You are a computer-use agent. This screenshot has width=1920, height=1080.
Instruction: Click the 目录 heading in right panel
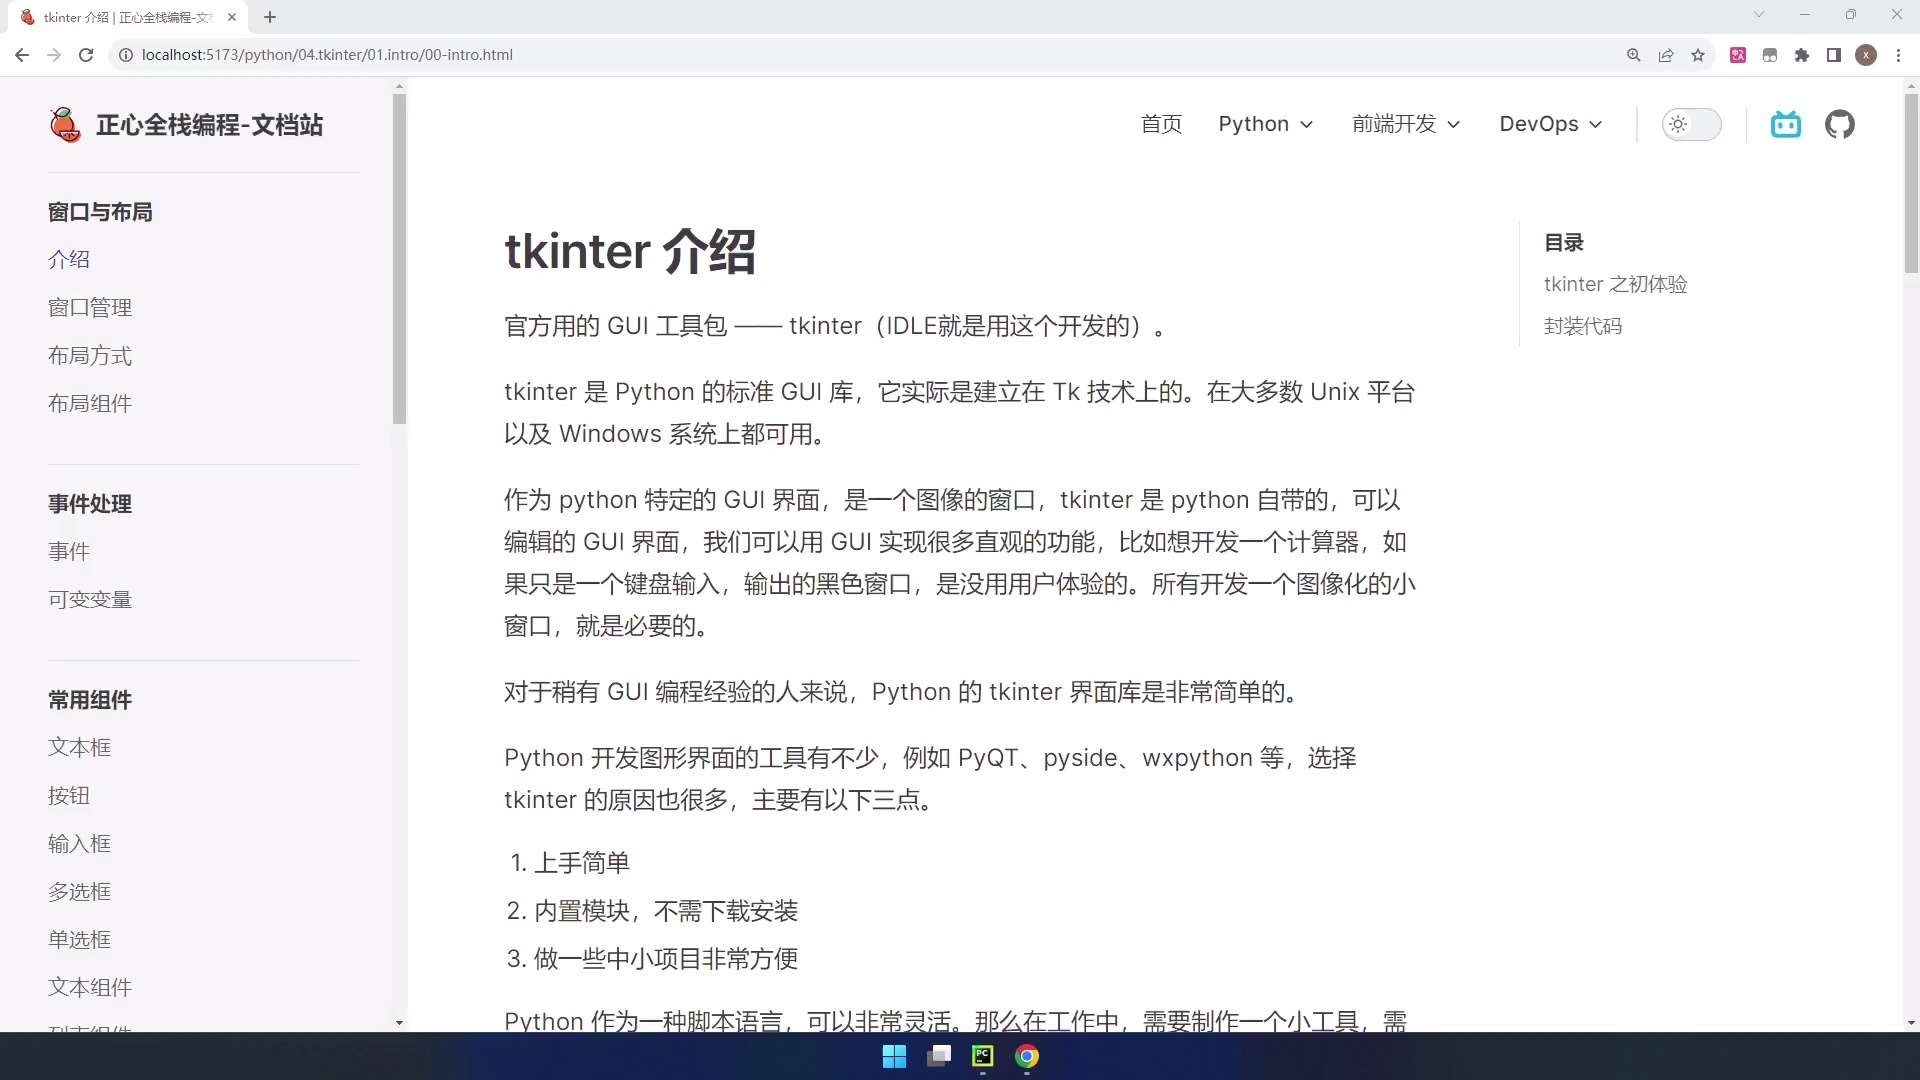[x=1564, y=242]
